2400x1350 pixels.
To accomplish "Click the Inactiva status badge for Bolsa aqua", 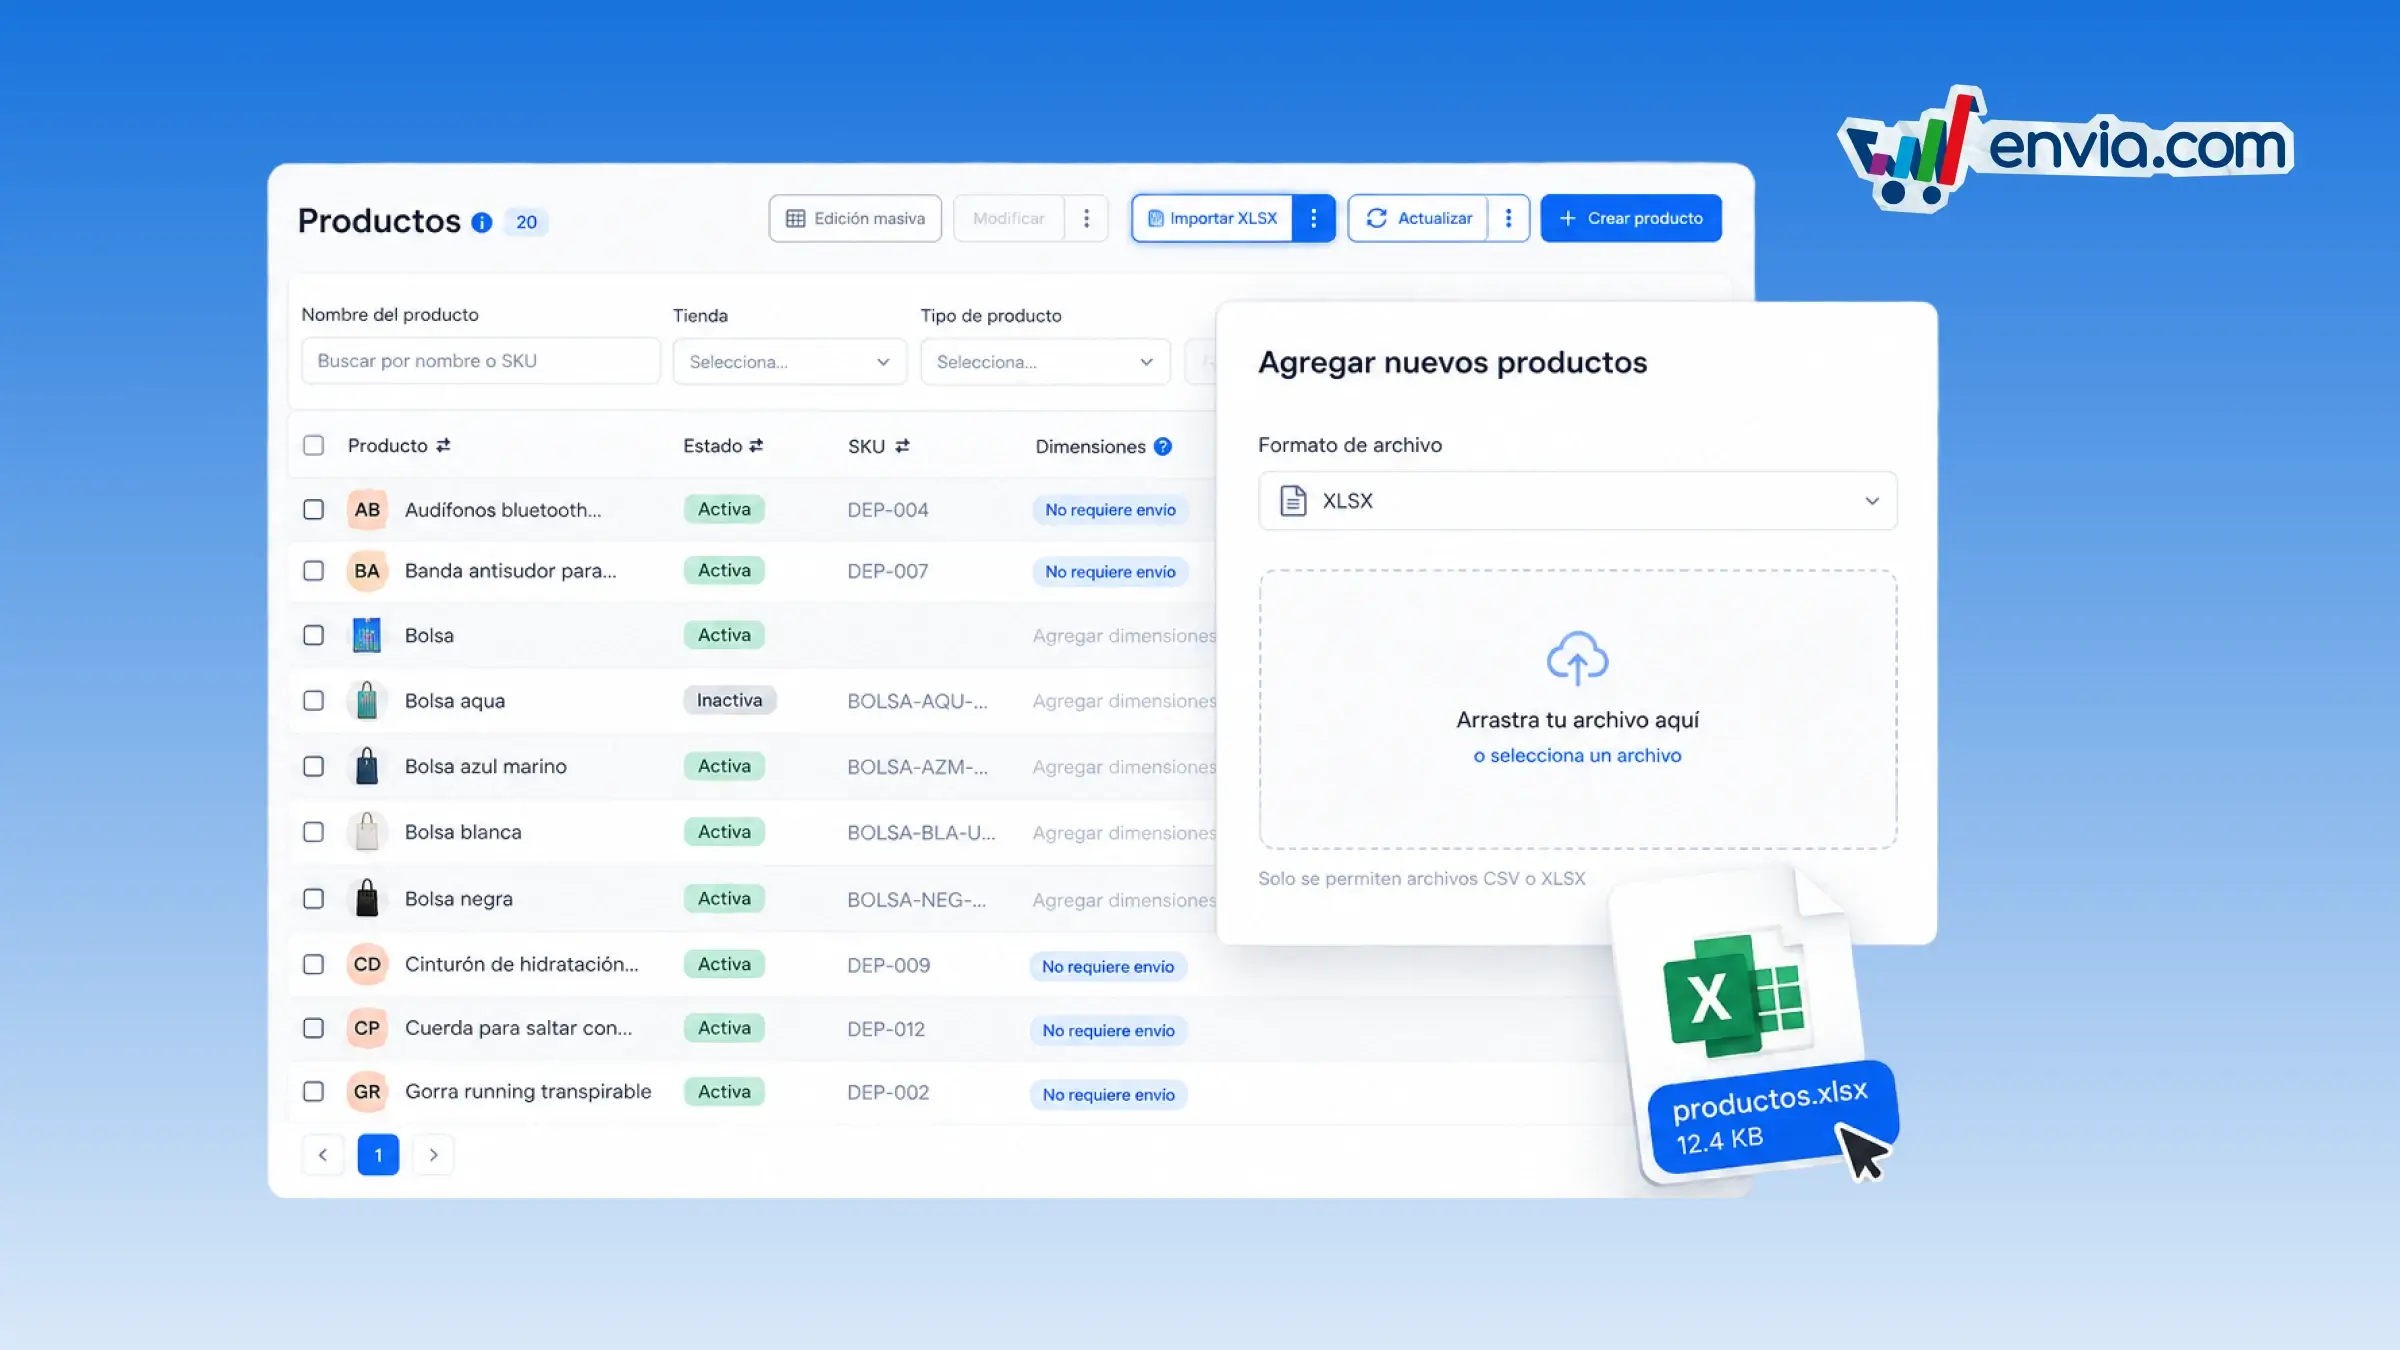I will [730, 700].
